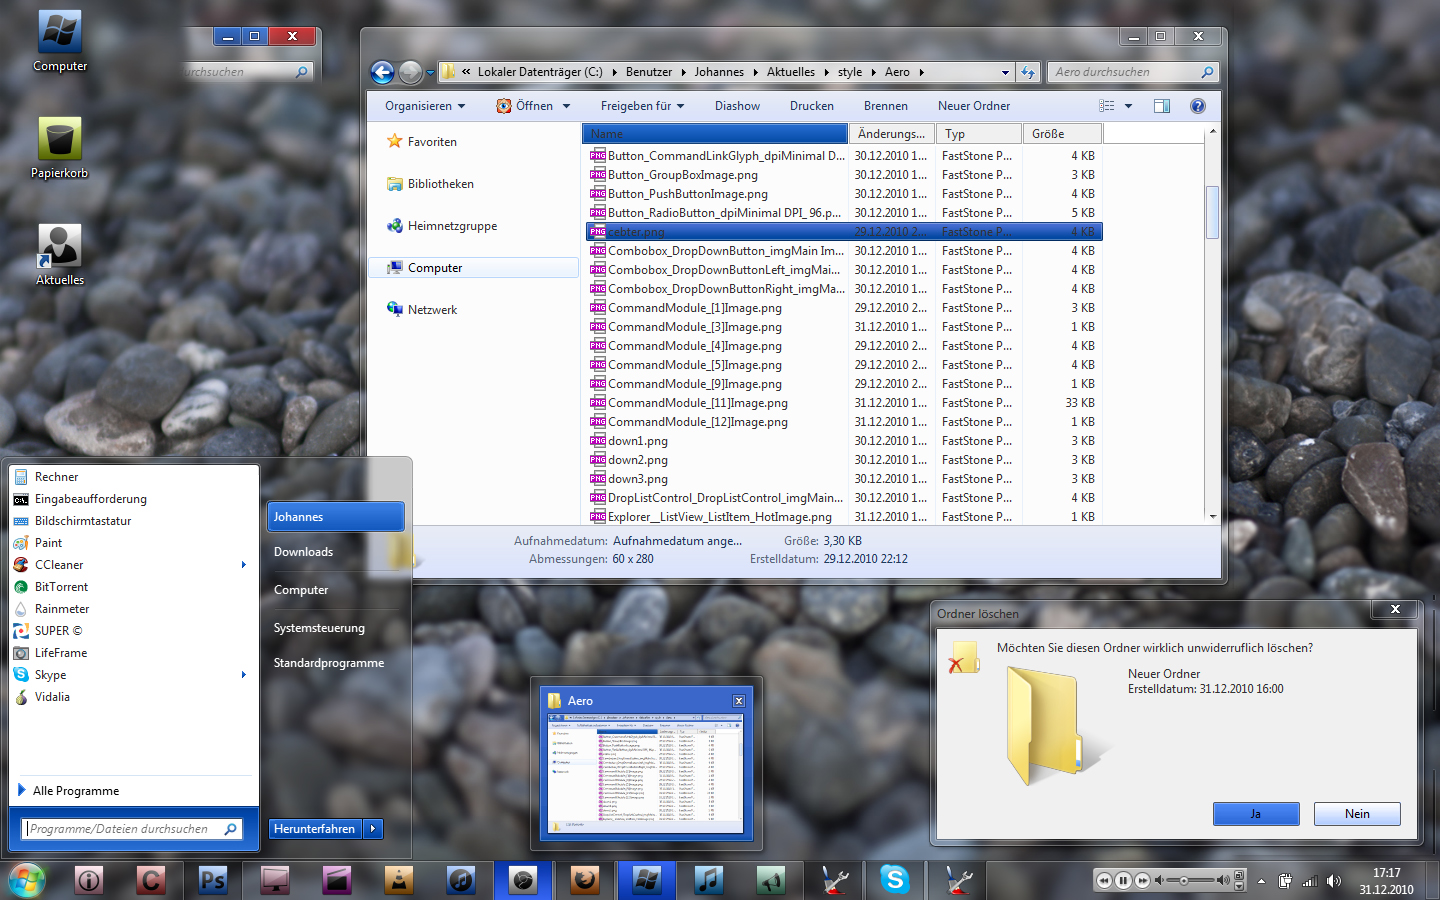
Task: Click Diashow in the Explorer toolbar
Action: click(x=737, y=106)
